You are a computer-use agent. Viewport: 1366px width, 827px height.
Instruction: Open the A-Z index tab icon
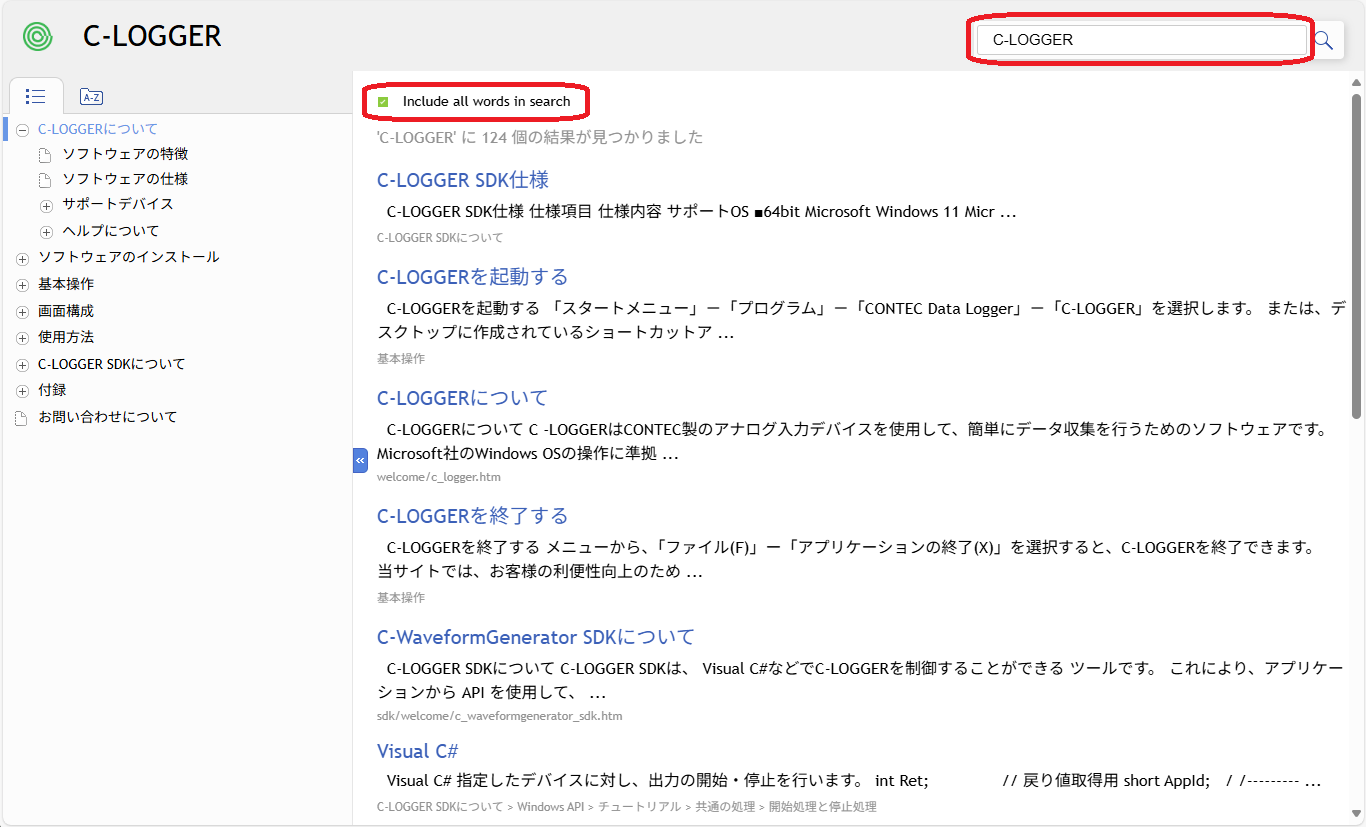click(x=91, y=97)
